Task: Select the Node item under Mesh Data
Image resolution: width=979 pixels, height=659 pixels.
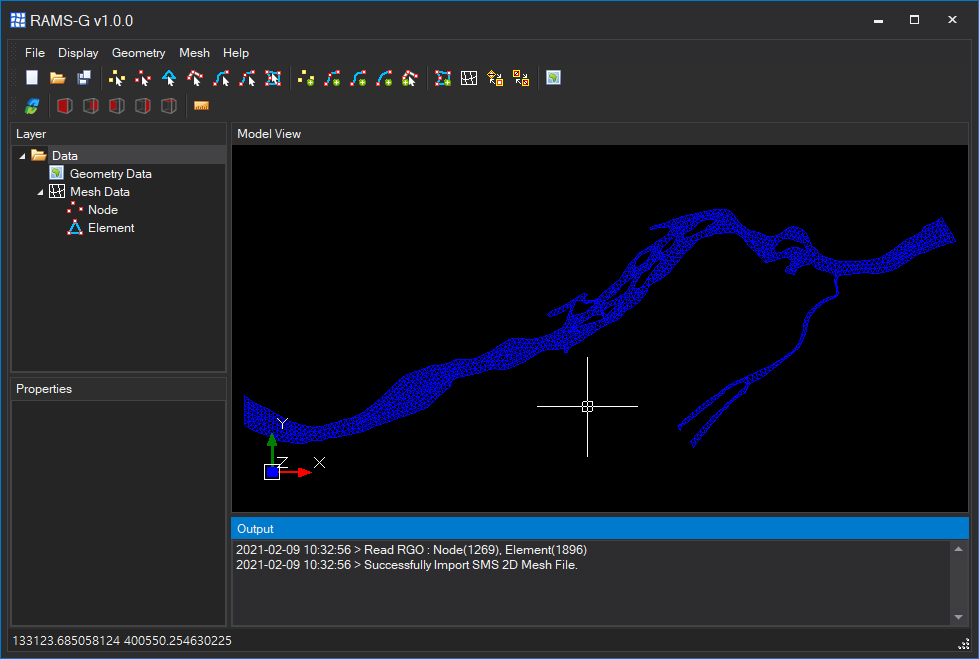Action: pos(102,210)
